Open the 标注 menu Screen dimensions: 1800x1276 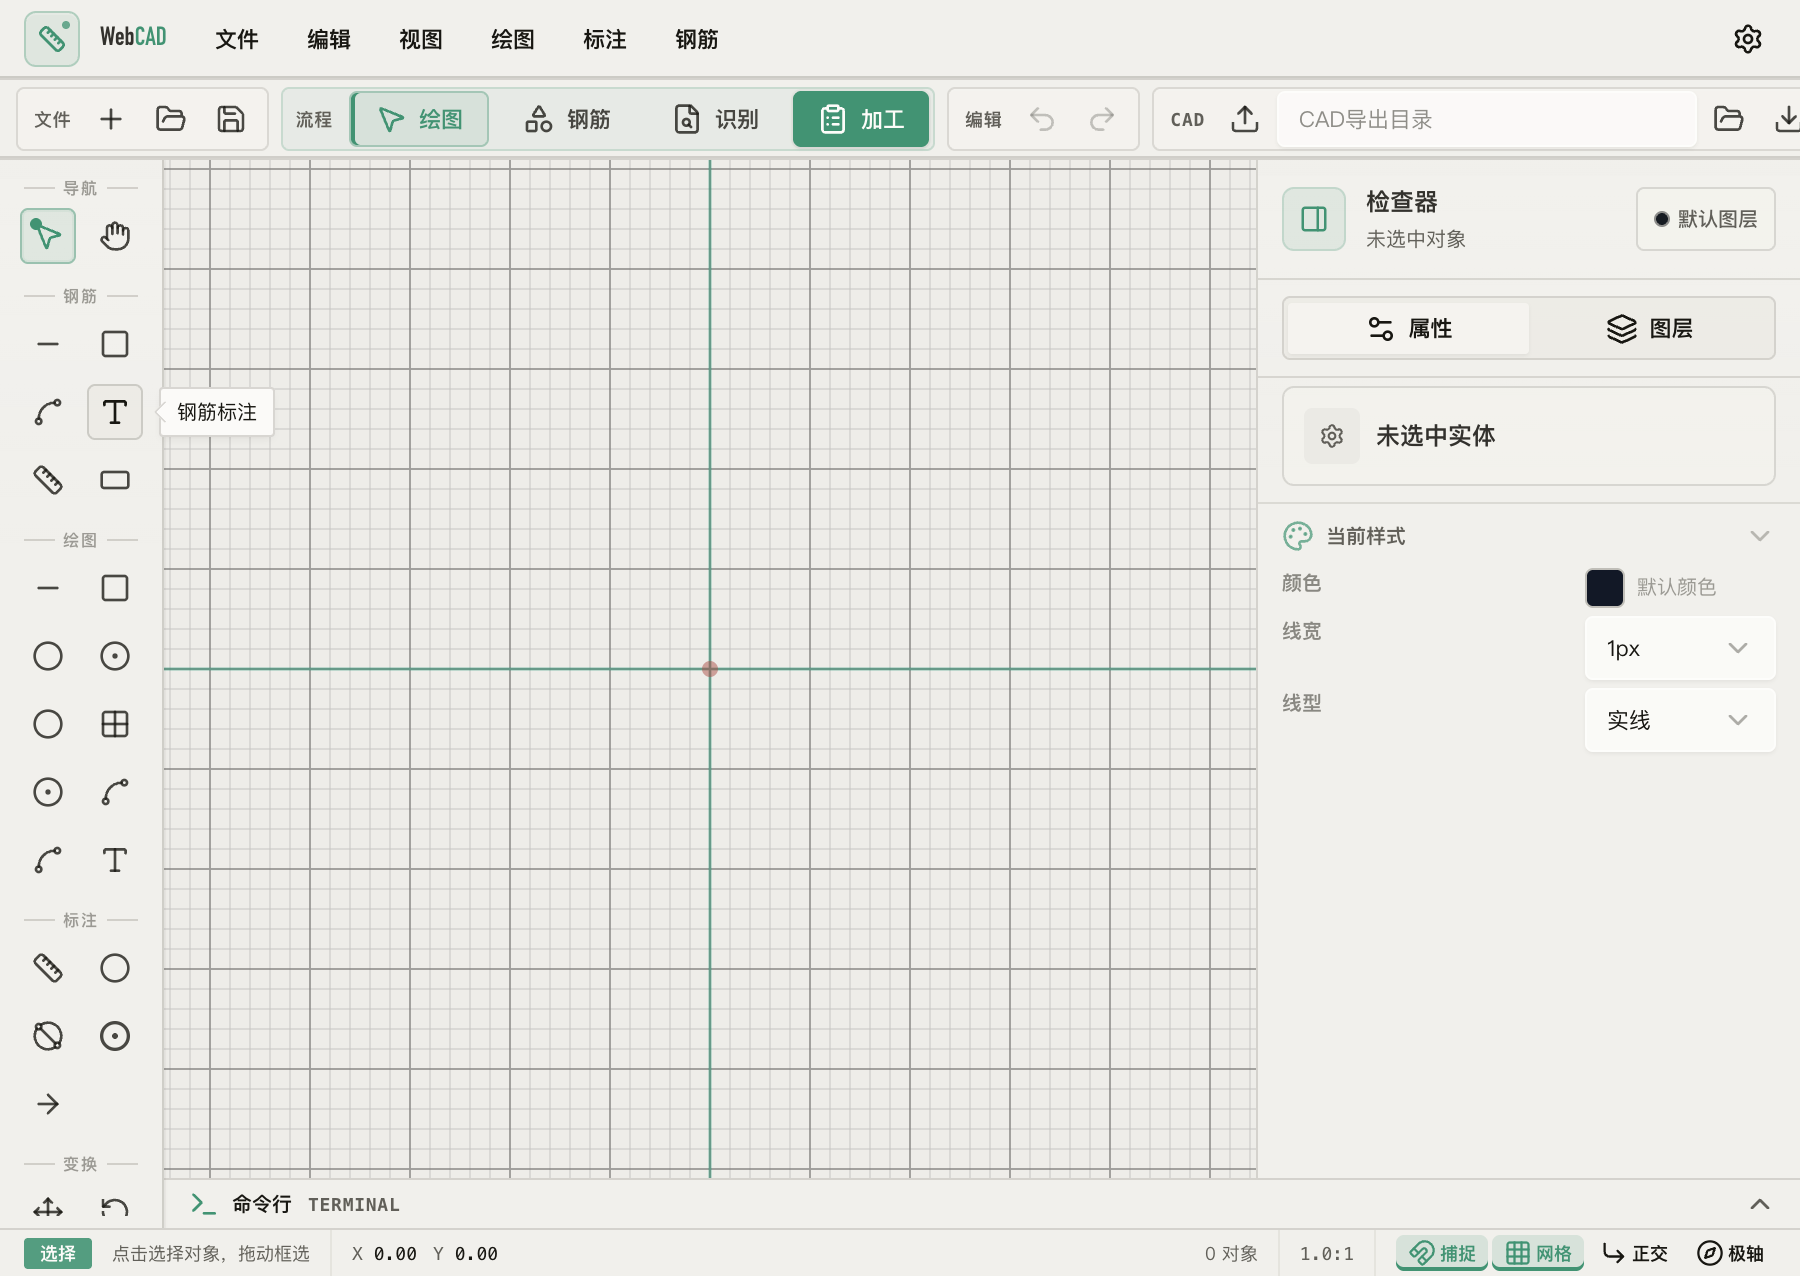pyautogui.click(x=605, y=39)
